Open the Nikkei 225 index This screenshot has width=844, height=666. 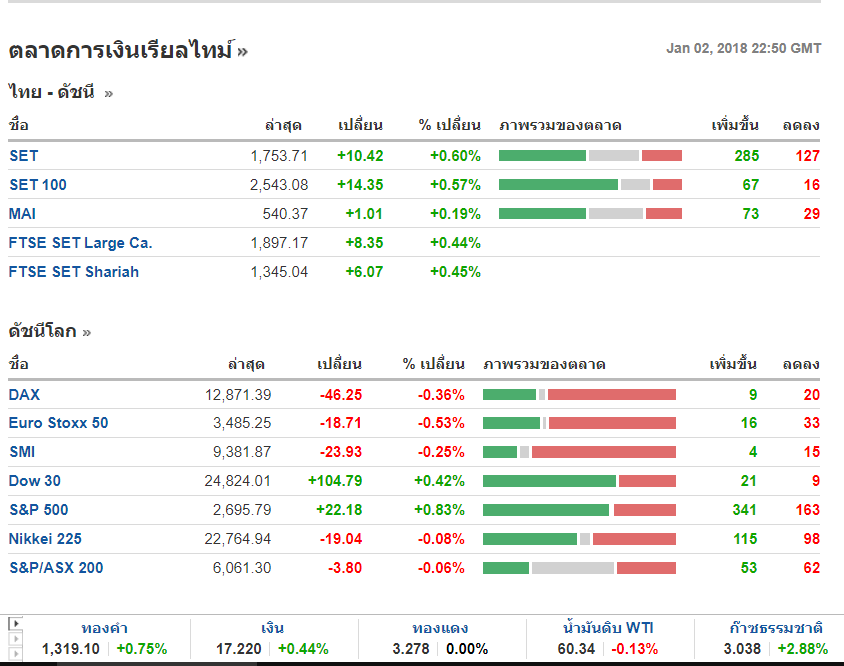point(45,539)
